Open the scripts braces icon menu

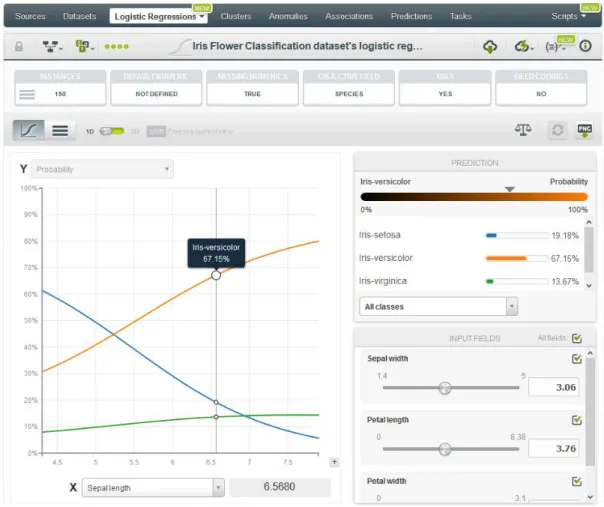click(555, 47)
